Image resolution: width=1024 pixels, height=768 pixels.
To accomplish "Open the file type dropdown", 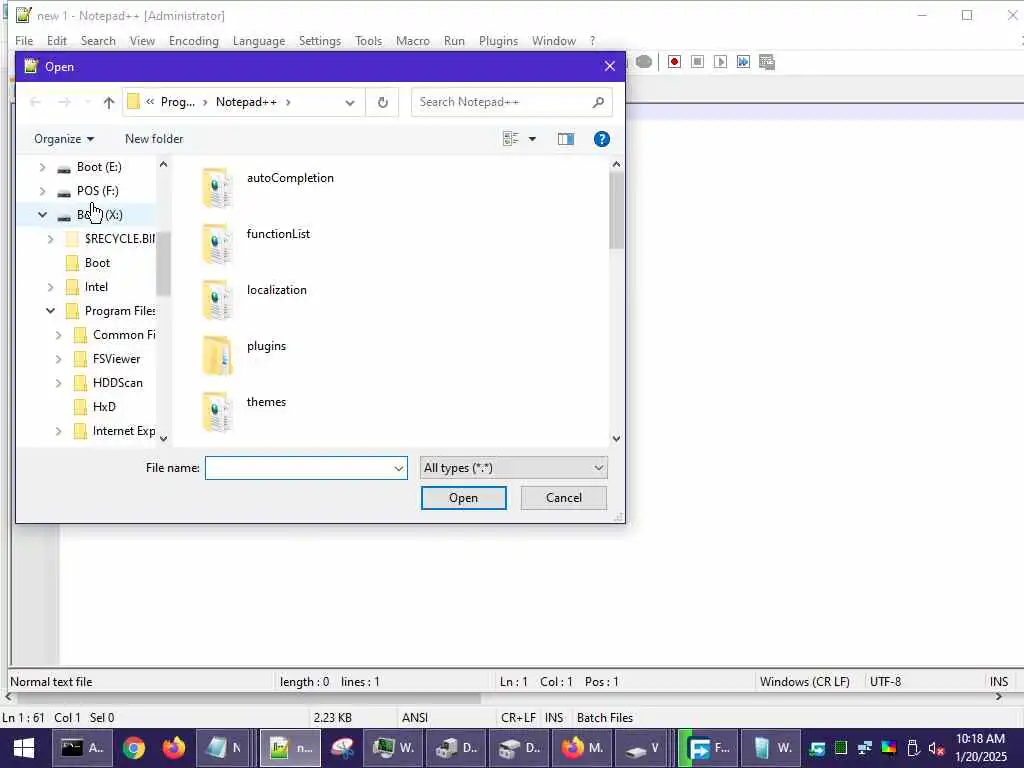I will 513,468.
